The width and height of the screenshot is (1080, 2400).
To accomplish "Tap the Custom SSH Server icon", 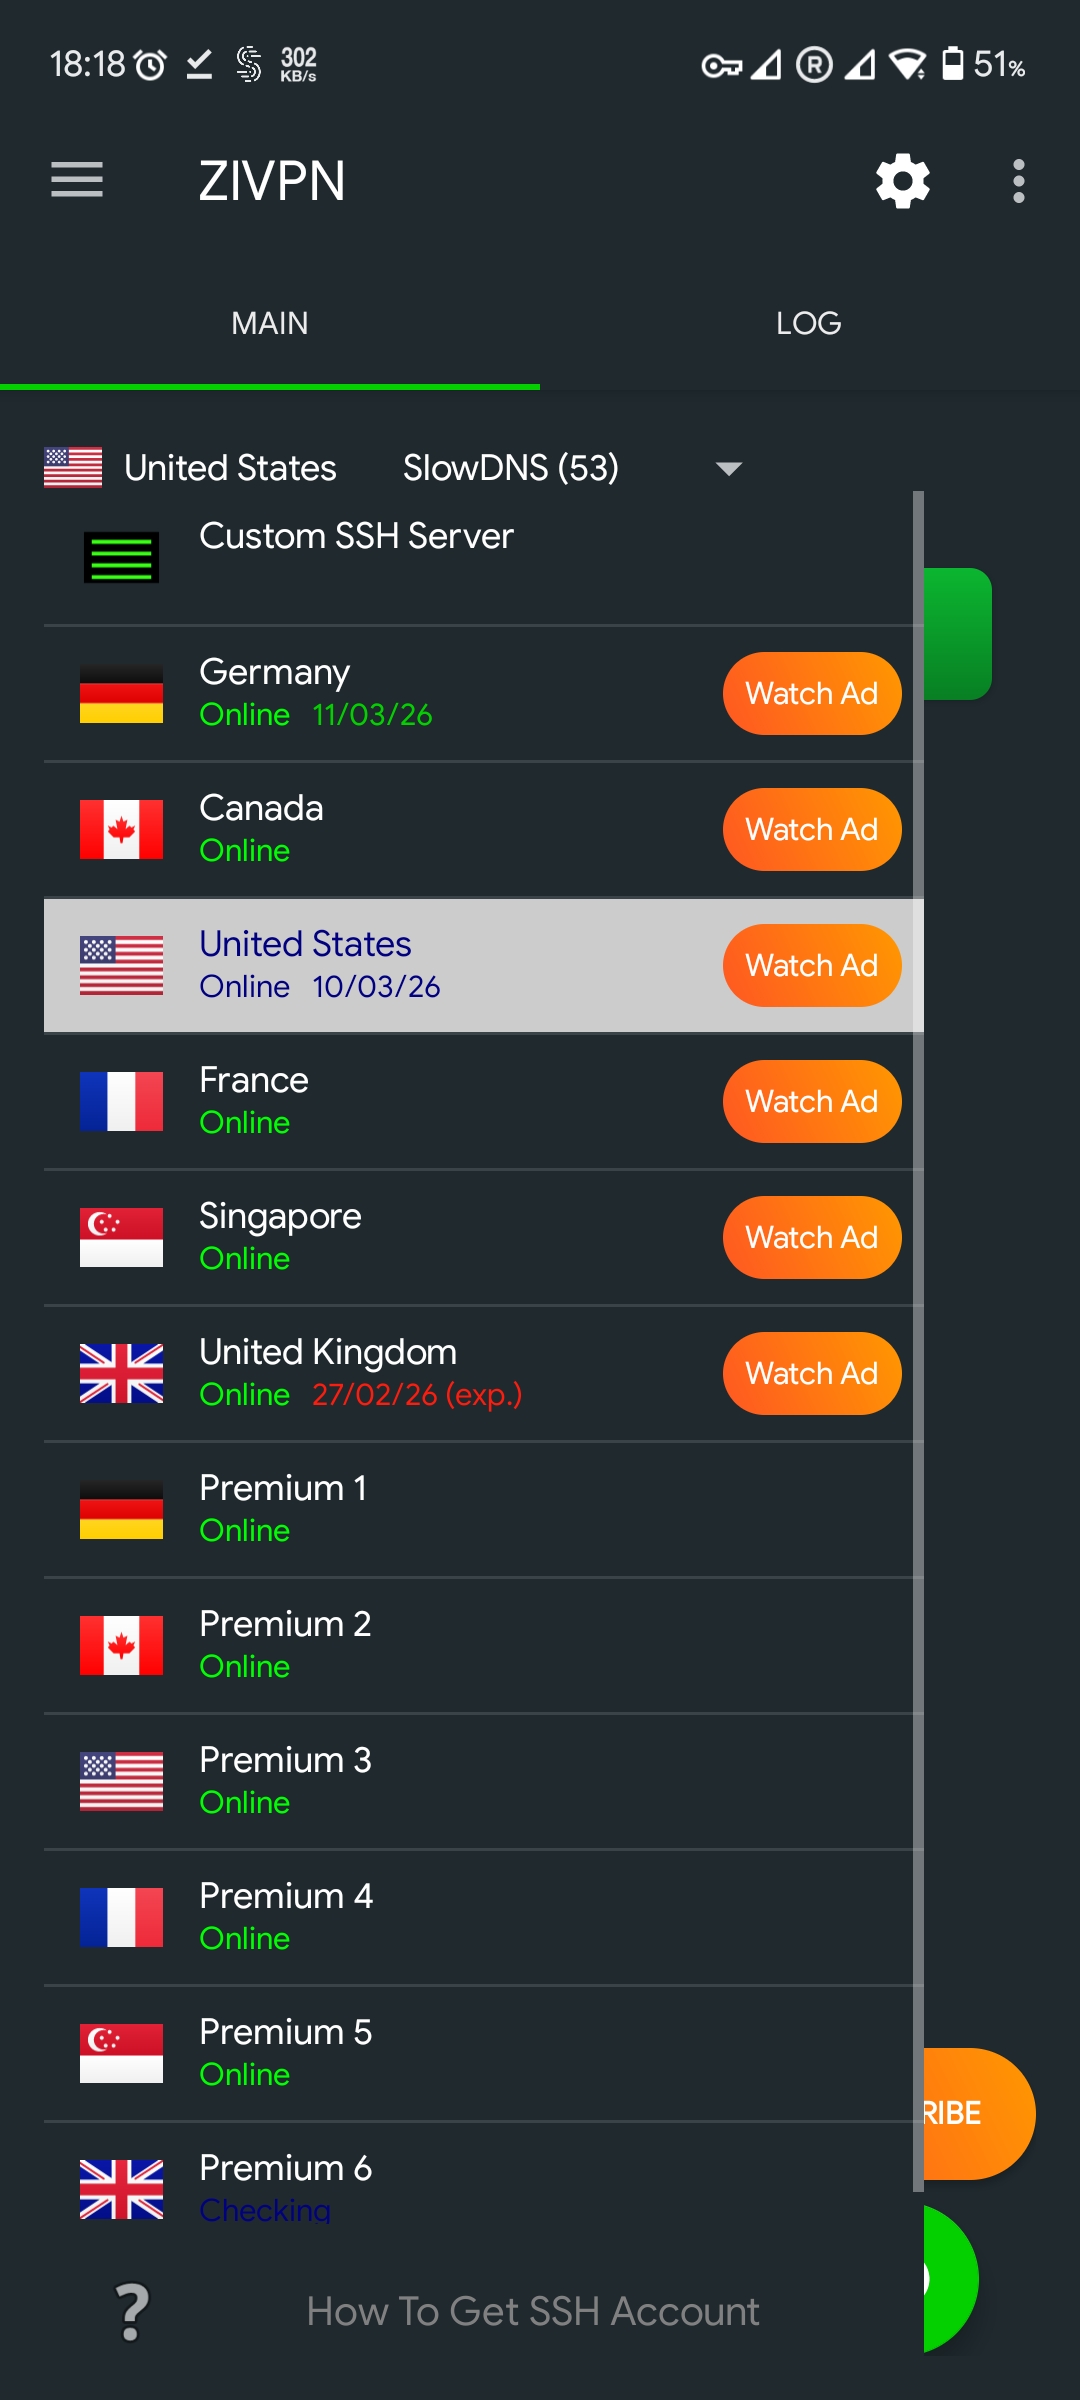I will [x=121, y=557].
